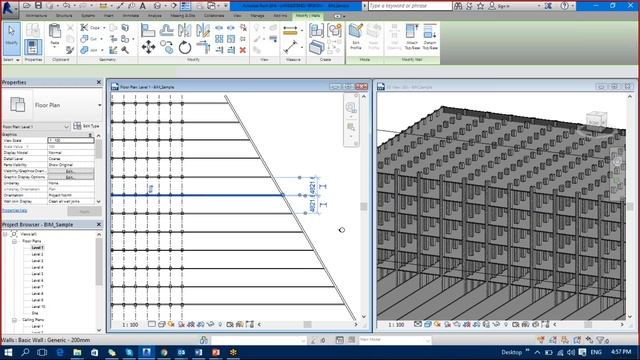Viewport: 640px width, 360px height.
Task: Collapse the Floor Plans tree node
Action: 14,241
